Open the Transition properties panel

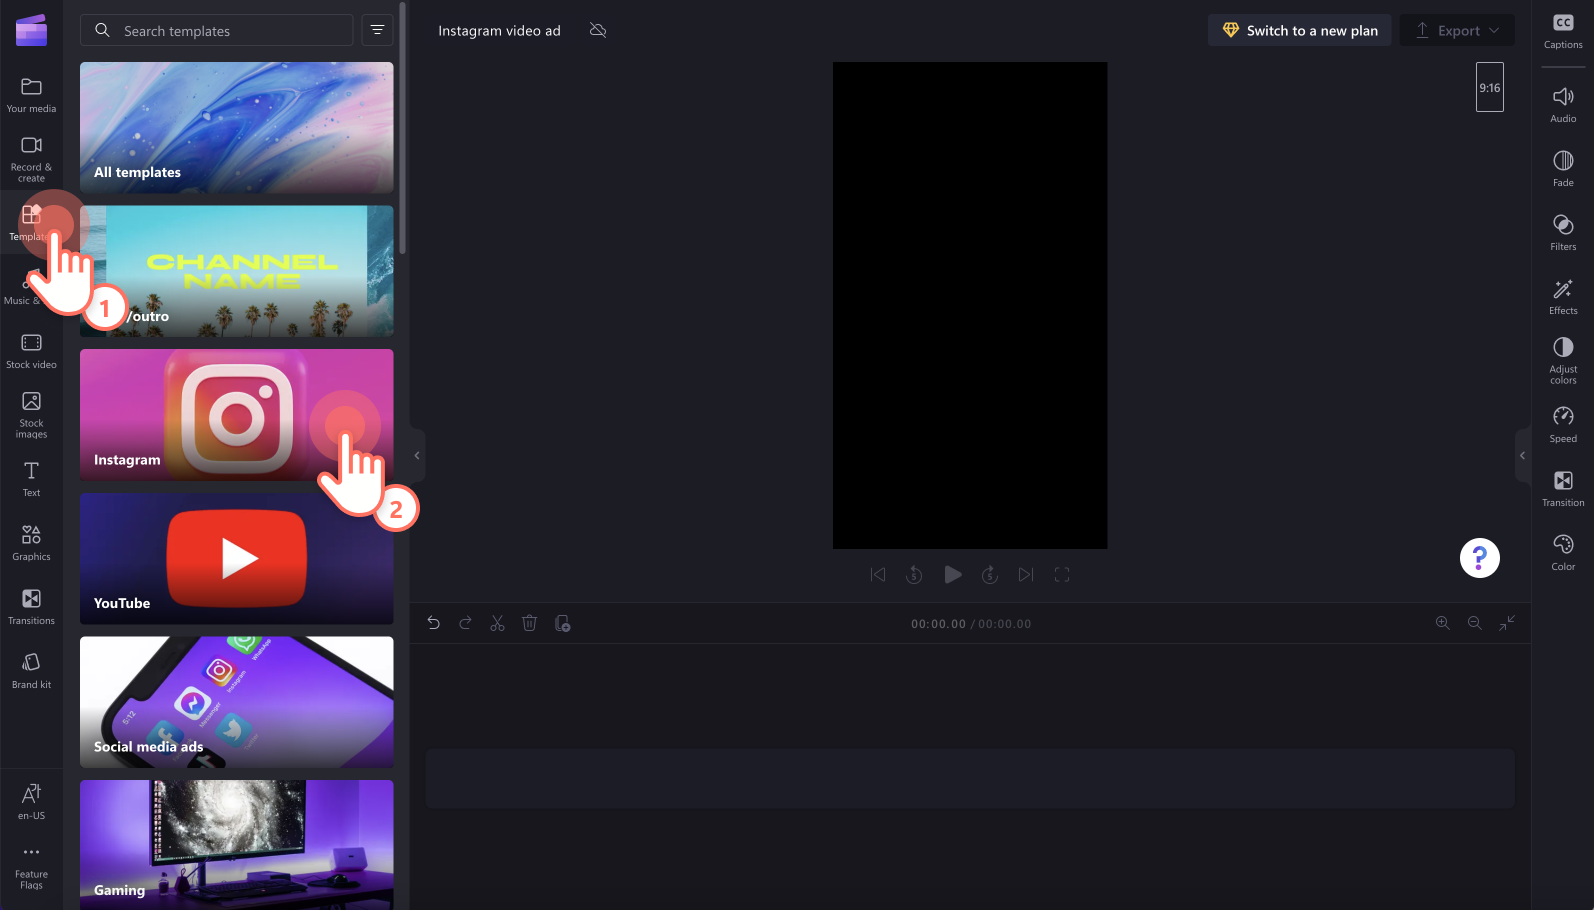(1563, 489)
